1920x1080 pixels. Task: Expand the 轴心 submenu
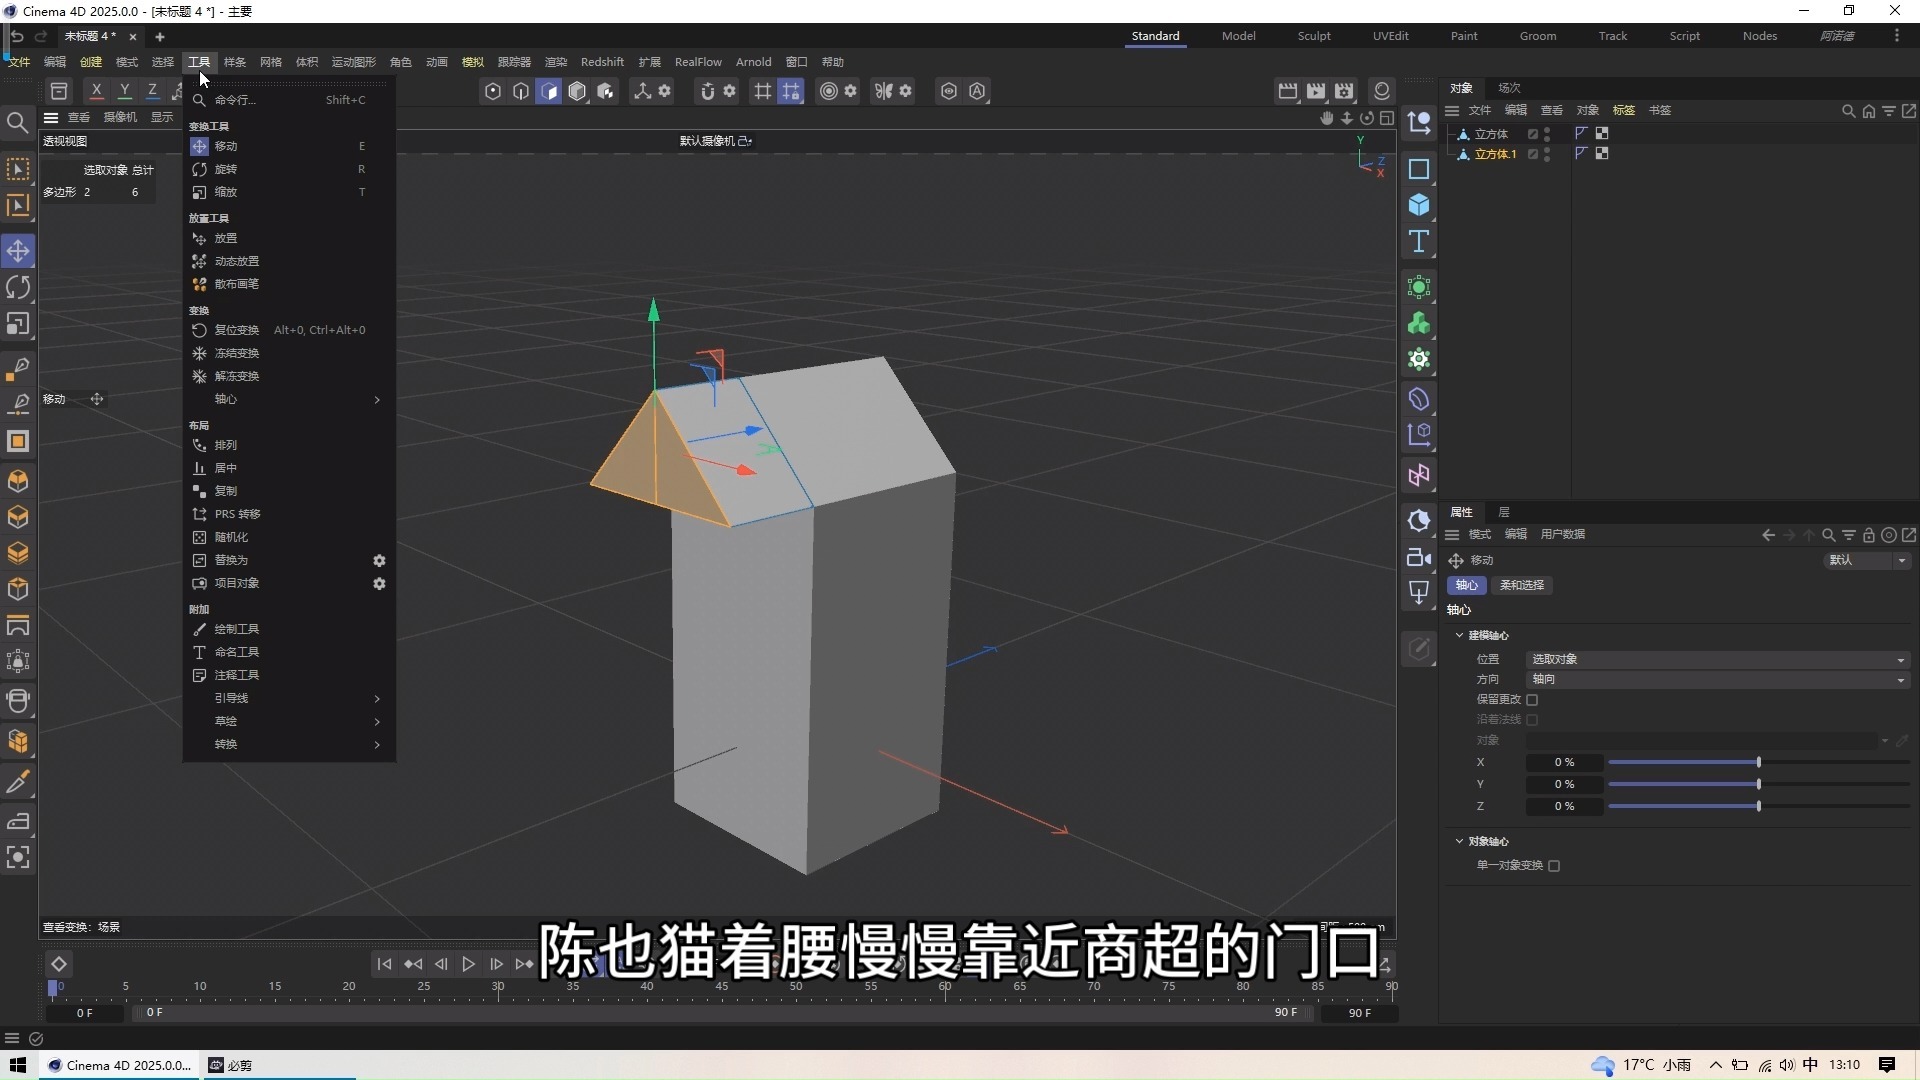288,399
